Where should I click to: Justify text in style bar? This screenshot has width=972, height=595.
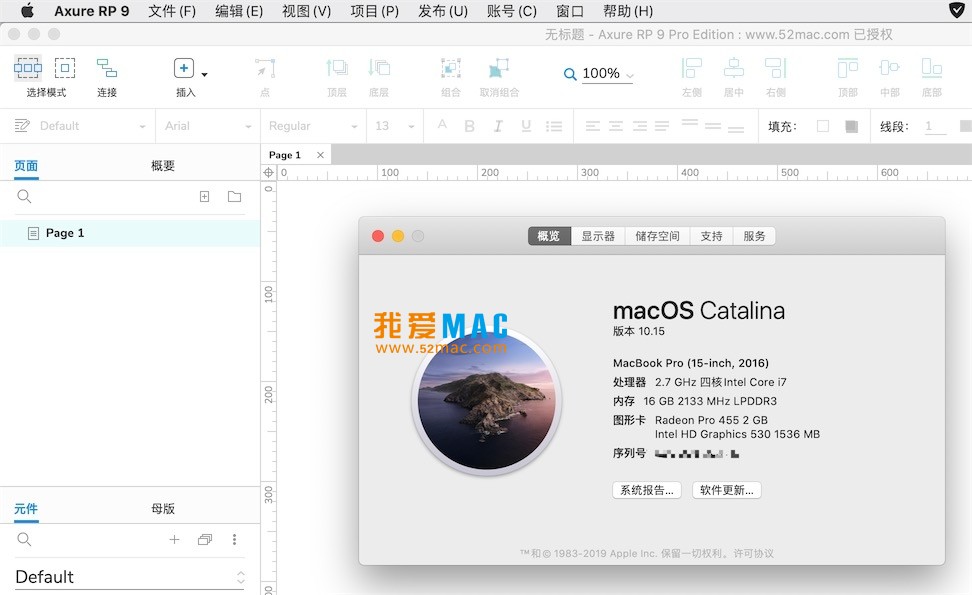(x=662, y=126)
